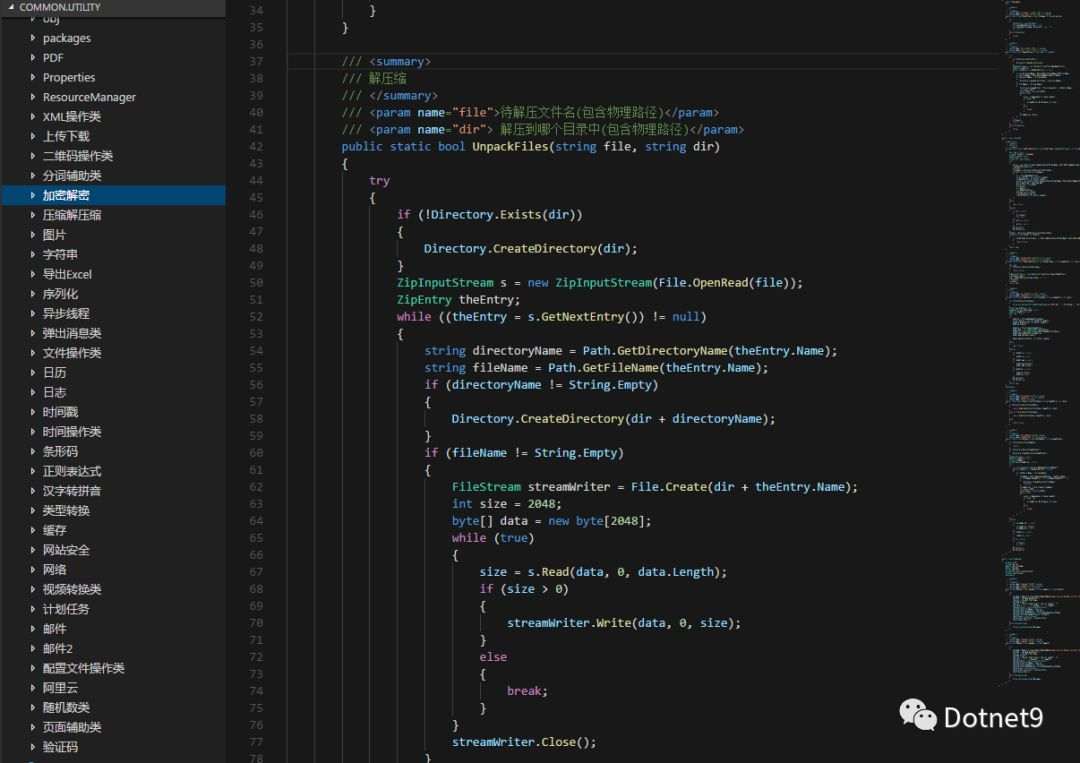Viewport: 1080px width, 763px height.
Task: Select the 阿里云 folder
Action: tap(60, 688)
